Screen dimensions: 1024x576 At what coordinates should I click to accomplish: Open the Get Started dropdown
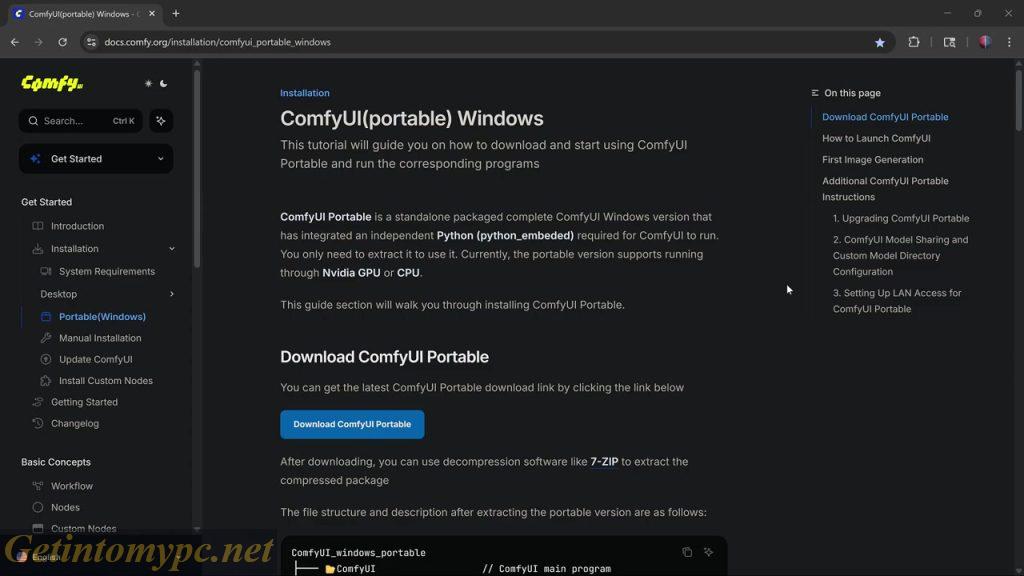pos(96,159)
